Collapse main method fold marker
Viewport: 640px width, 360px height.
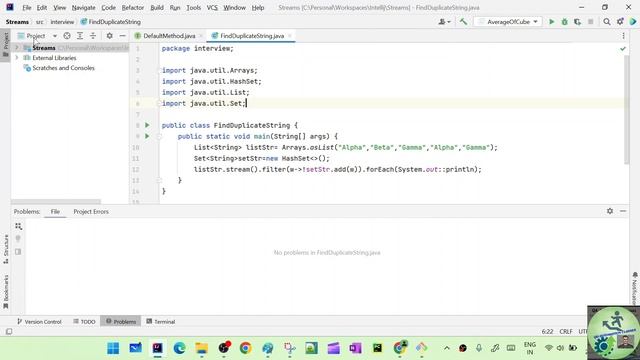(x=160, y=136)
